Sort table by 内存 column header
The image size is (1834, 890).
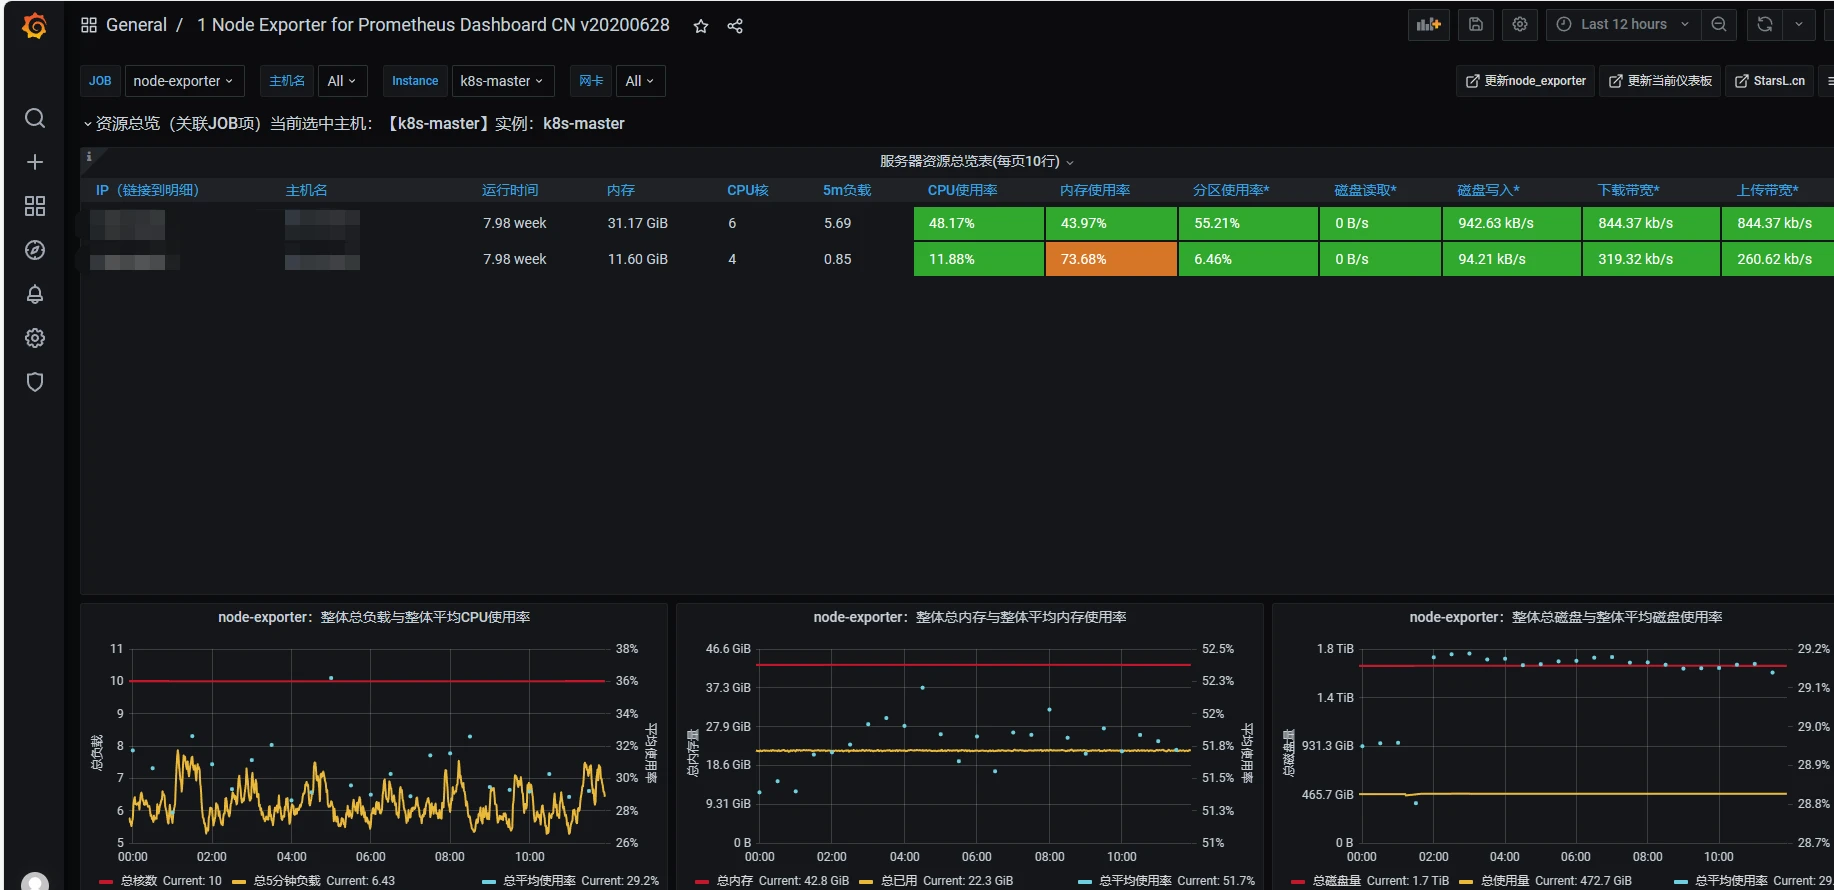coord(621,190)
